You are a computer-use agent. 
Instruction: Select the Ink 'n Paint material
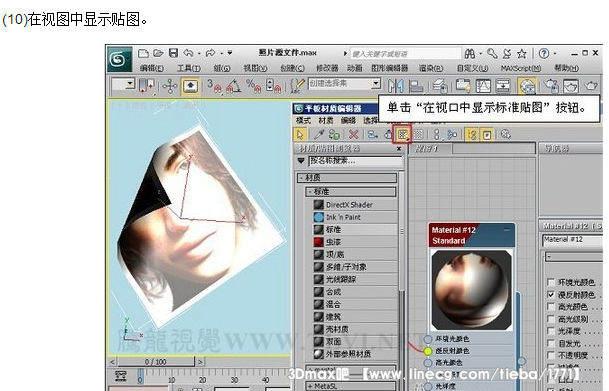(x=355, y=217)
